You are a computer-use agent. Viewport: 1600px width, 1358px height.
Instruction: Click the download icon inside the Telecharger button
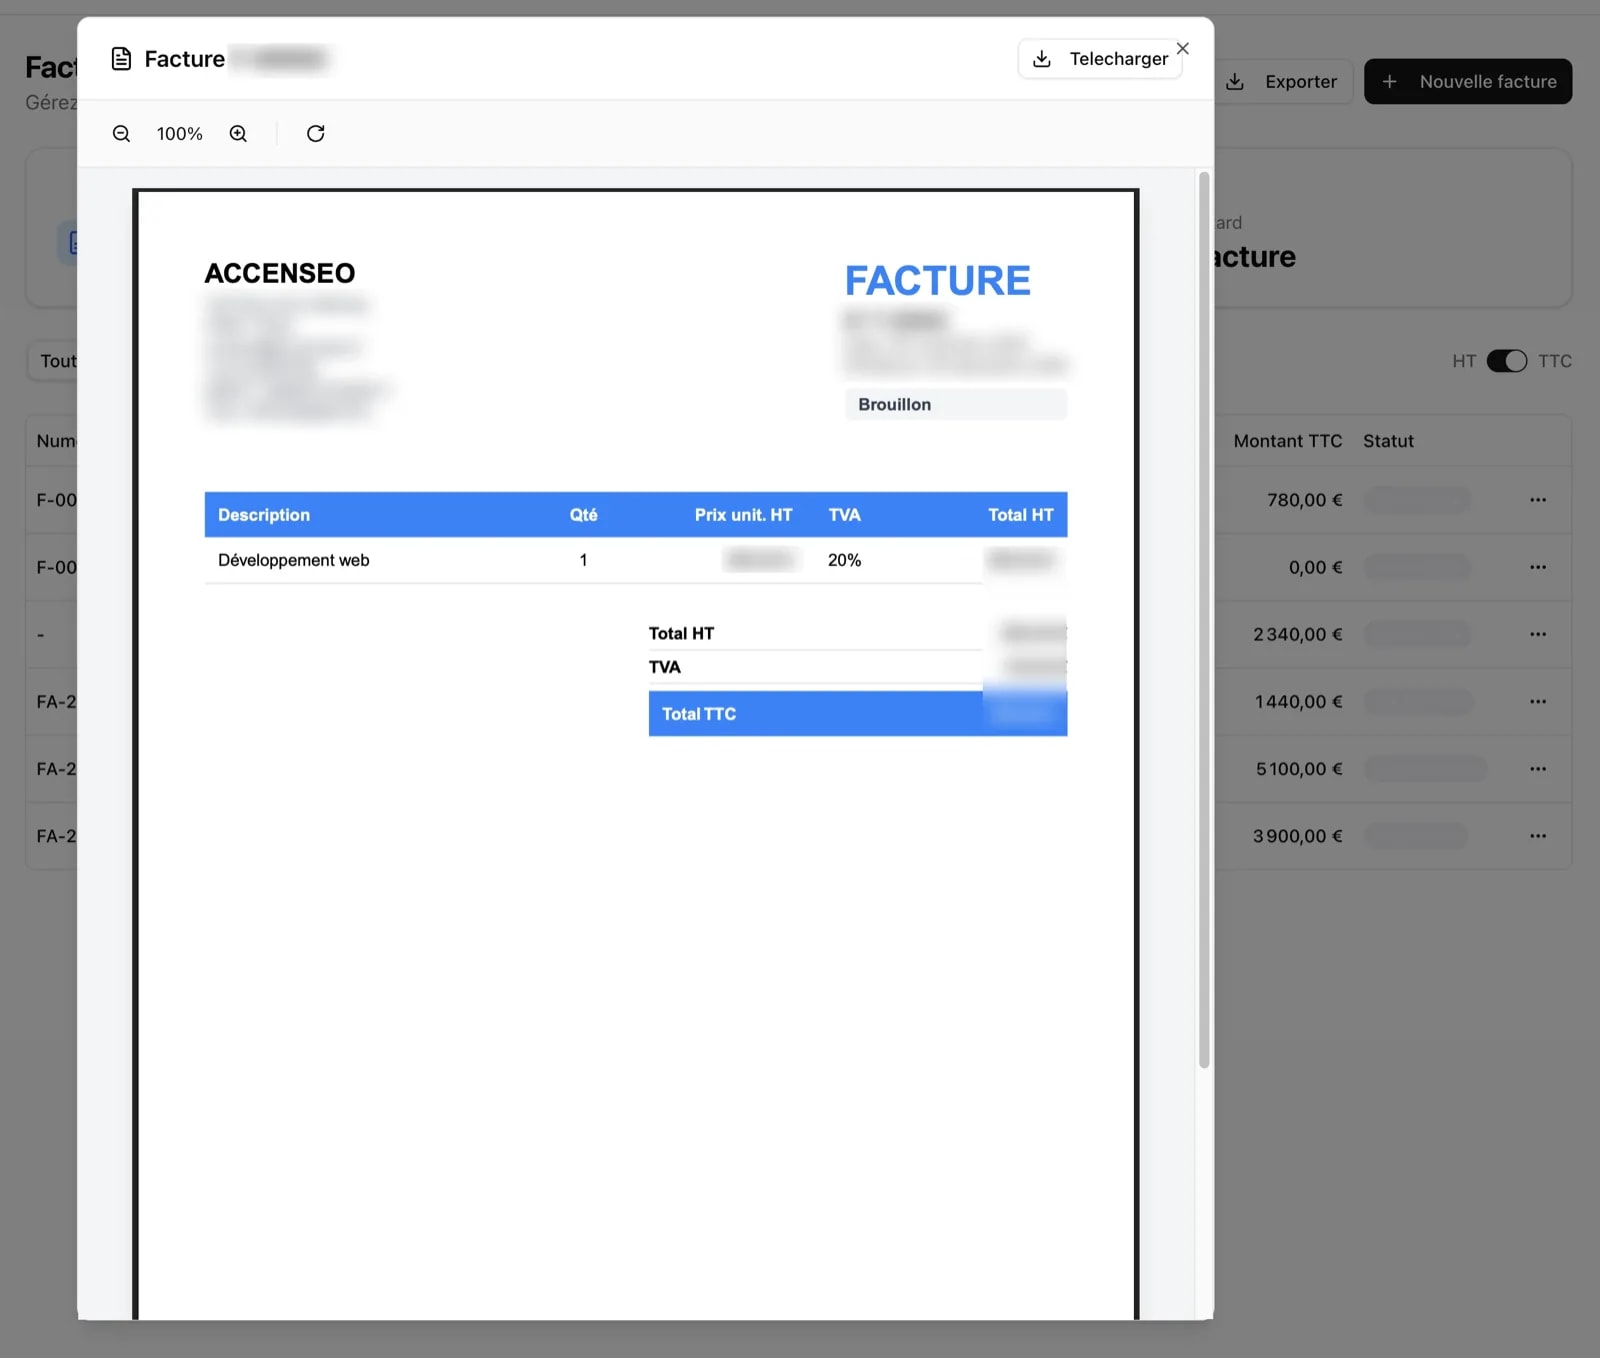[x=1044, y=59]
